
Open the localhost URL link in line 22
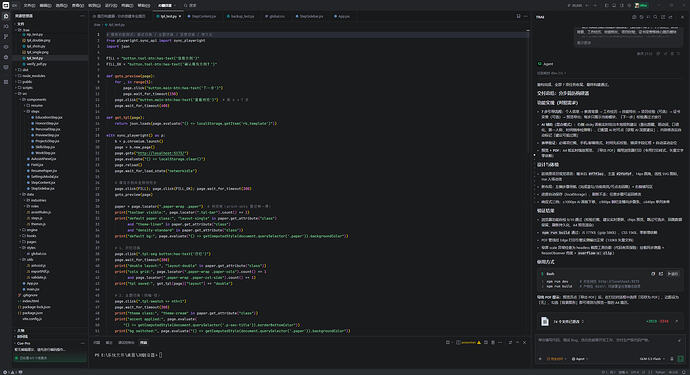click(162, 153)
